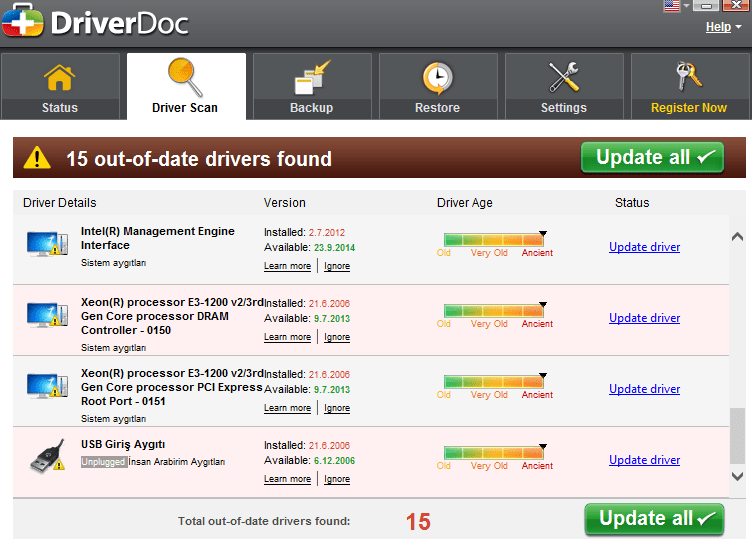Click the Backup folders icon
Image resolution: width=752 pixels, height=539 pixels.
pos(312,77)
